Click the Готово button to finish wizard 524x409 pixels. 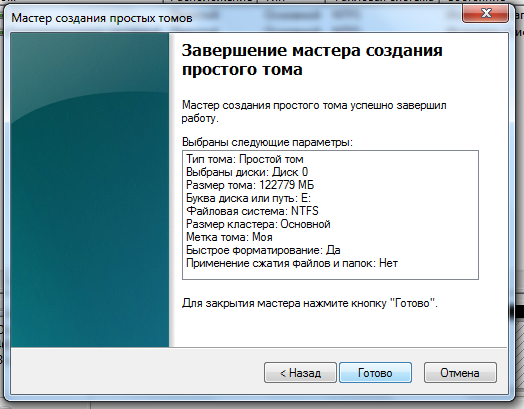pyautogui.click(x=375, y=373)
